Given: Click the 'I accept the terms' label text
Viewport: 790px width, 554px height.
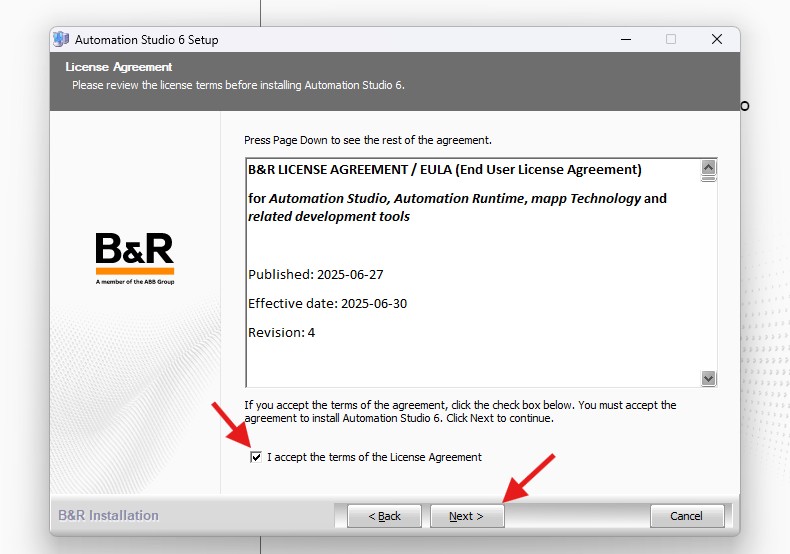Looking at the screenshot, I should point(374,457).
